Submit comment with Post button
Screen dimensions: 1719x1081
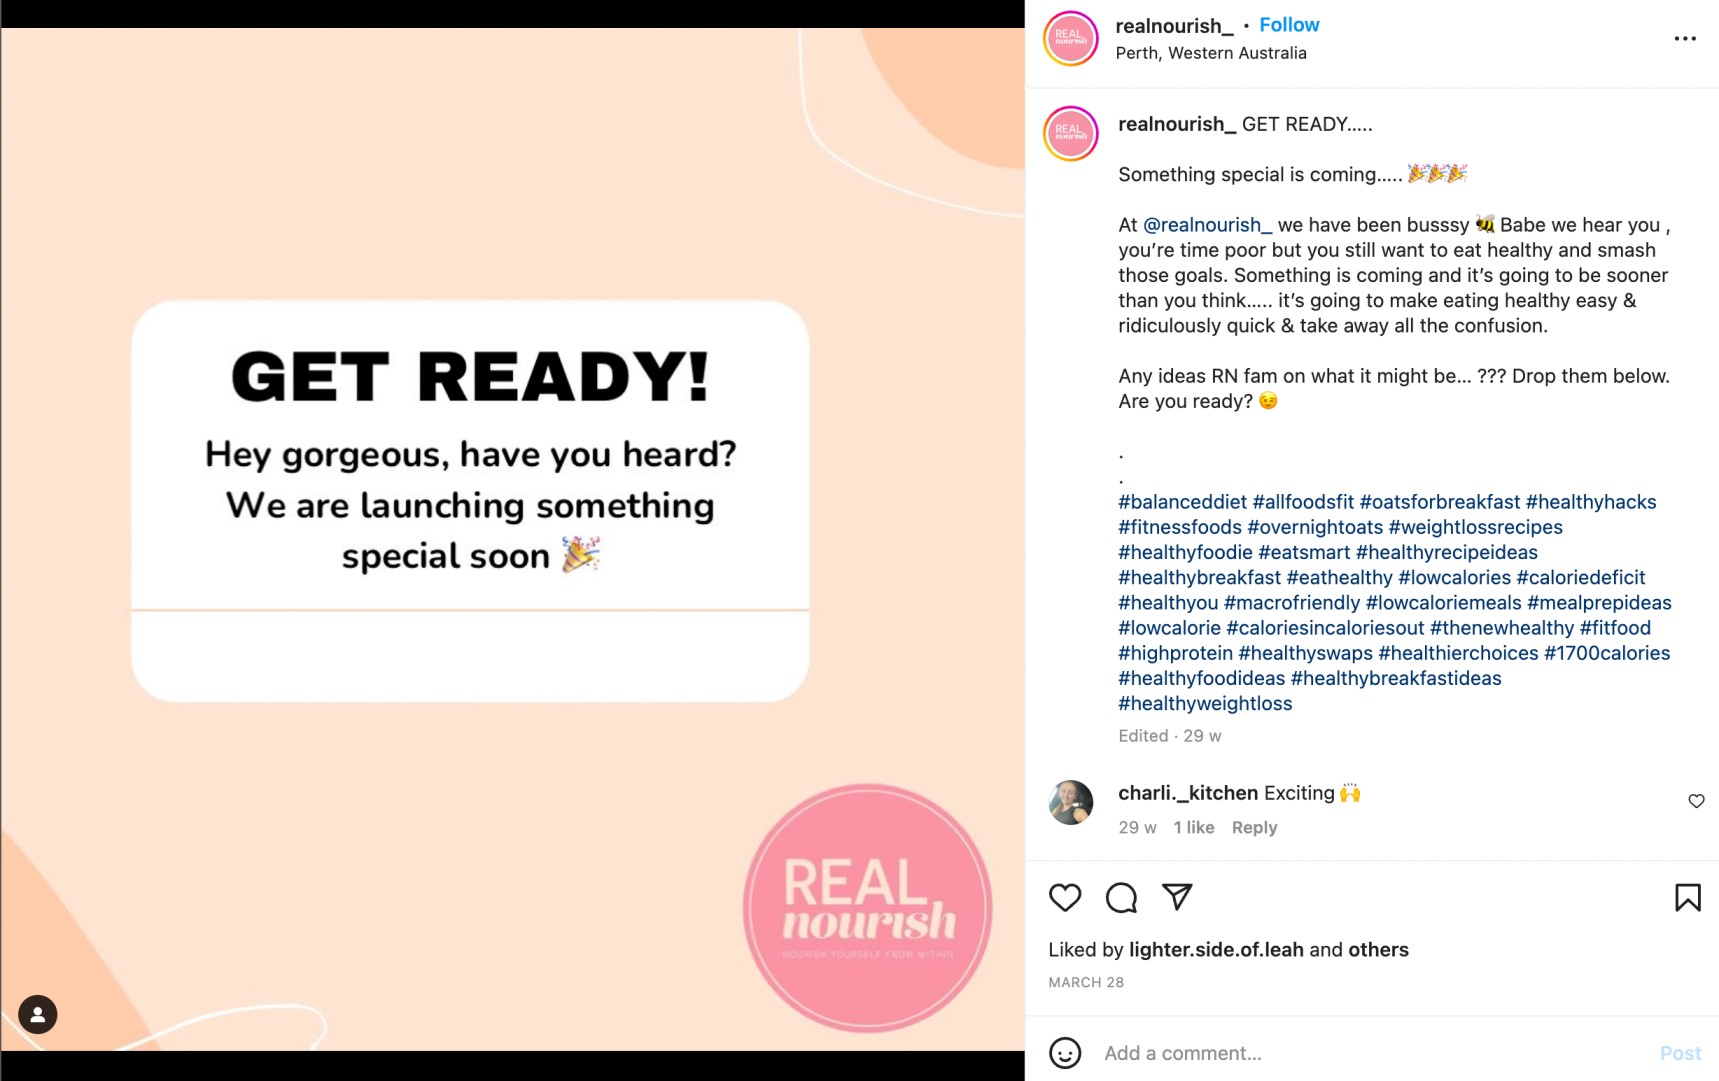[x=1680, y=1053]
